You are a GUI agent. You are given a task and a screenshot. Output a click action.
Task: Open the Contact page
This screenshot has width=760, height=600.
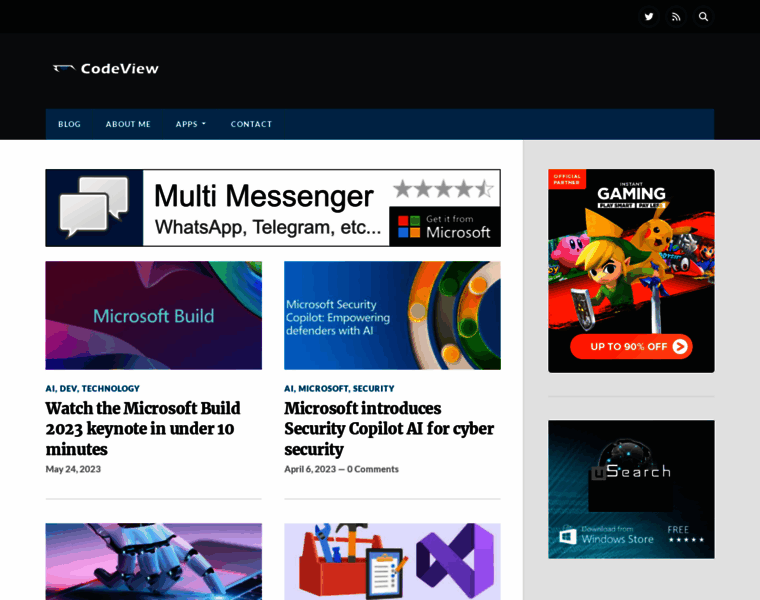pos(251,124)
